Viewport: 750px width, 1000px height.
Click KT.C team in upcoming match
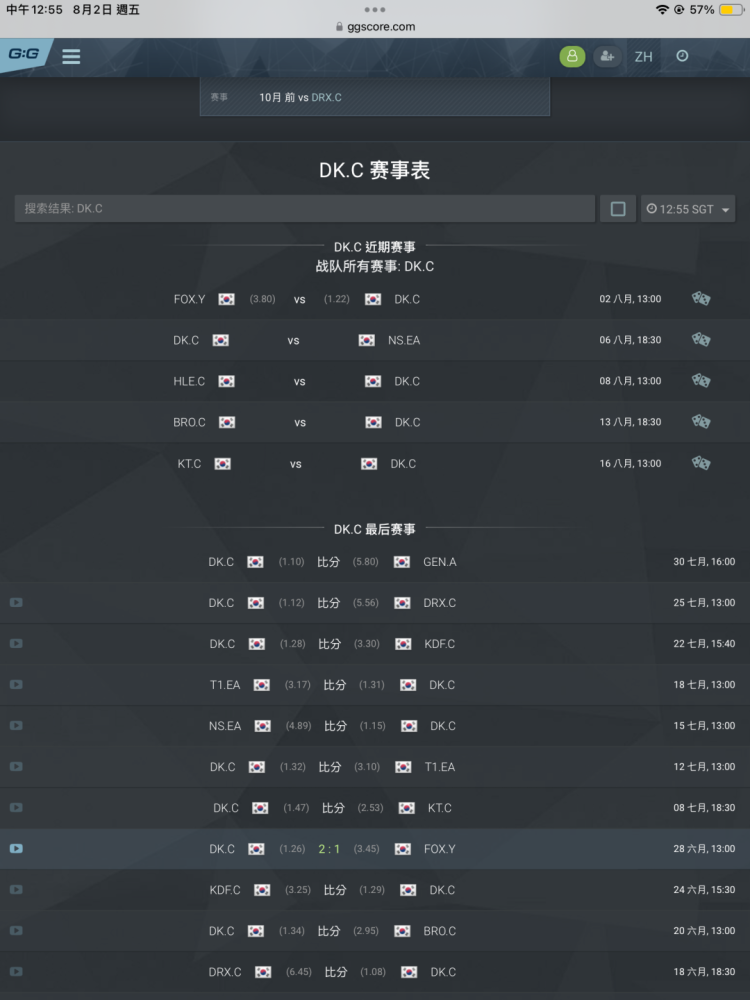[189, 464]
